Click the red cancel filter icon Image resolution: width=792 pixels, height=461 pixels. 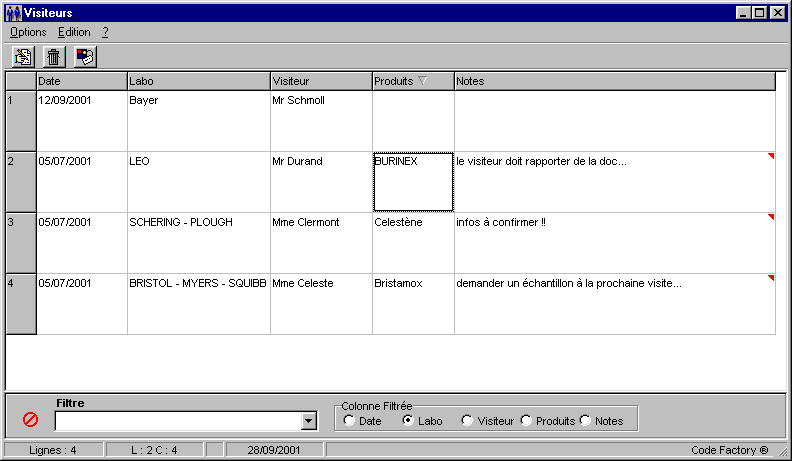(30, 419)
